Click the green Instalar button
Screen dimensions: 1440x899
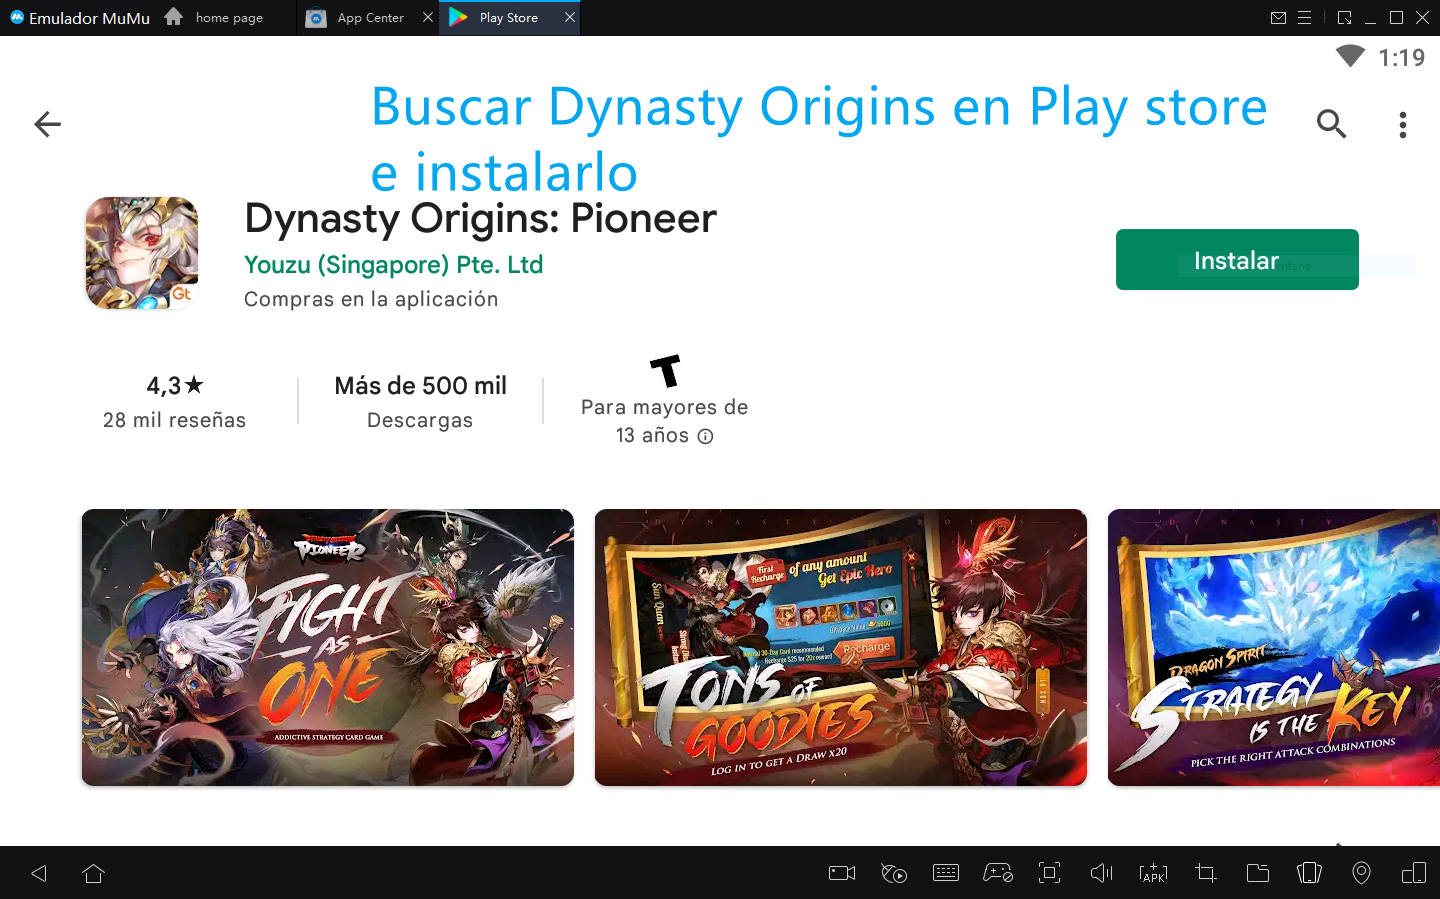click(x=1237, y=260)
